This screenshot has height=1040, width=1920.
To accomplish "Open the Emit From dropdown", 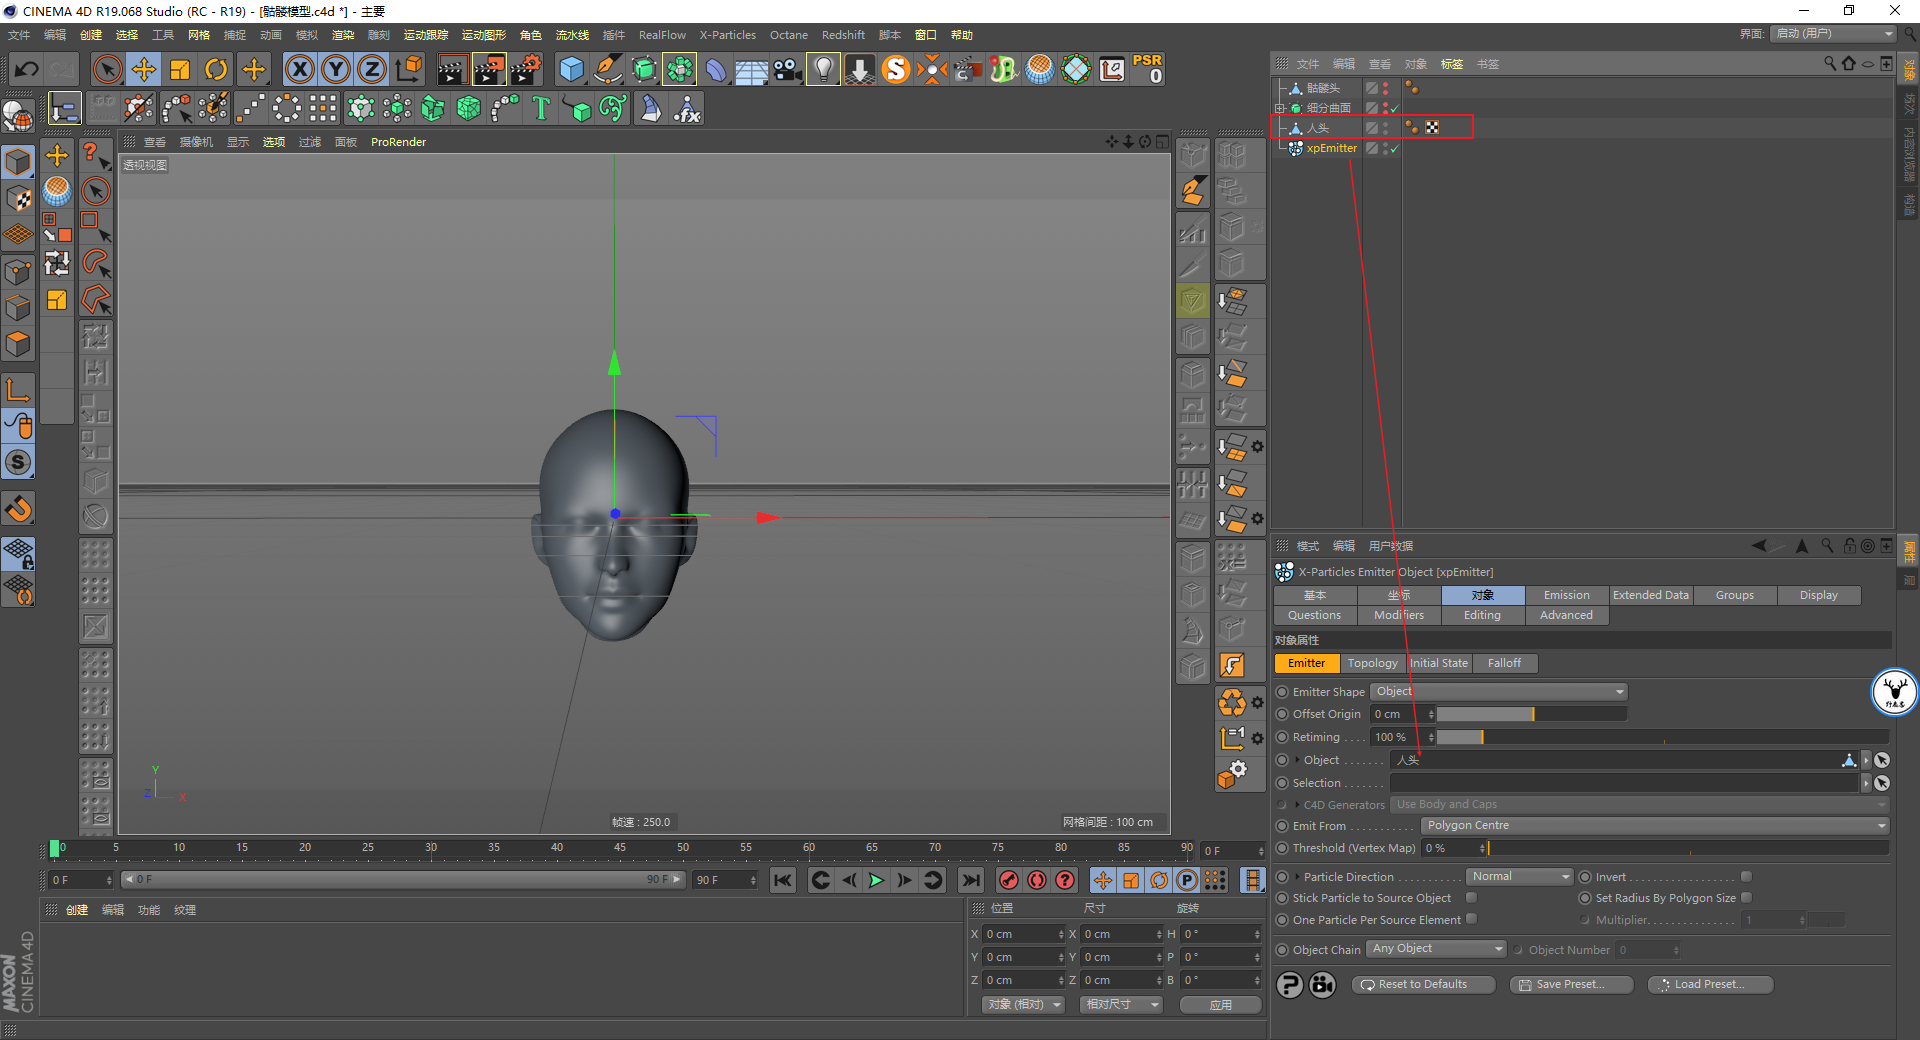I will pos(1655,826).
